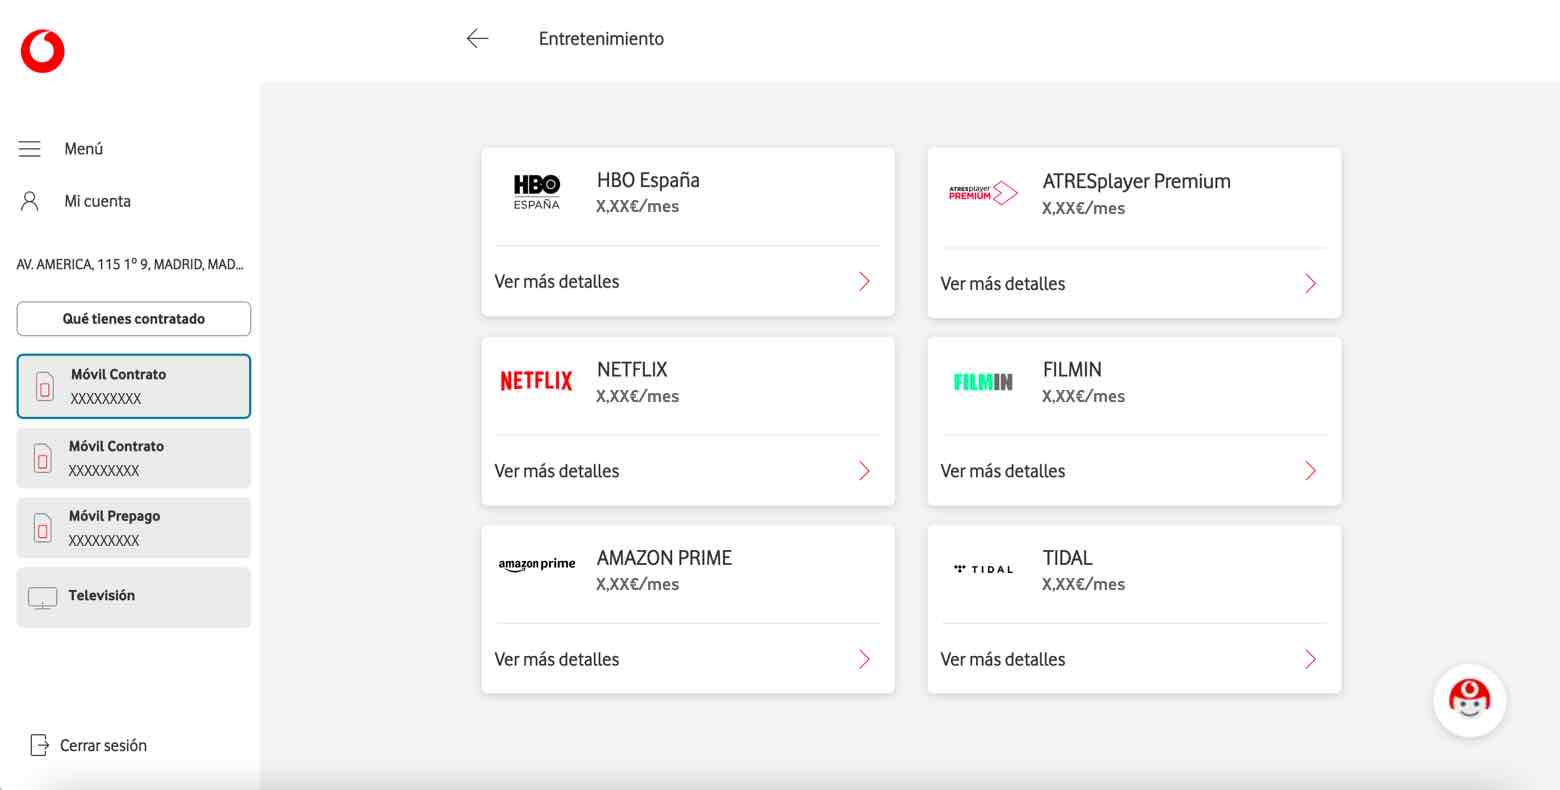Viewport: 1560px width, 790px height.
Task: Click the HBO España logo
Action: 536,191
